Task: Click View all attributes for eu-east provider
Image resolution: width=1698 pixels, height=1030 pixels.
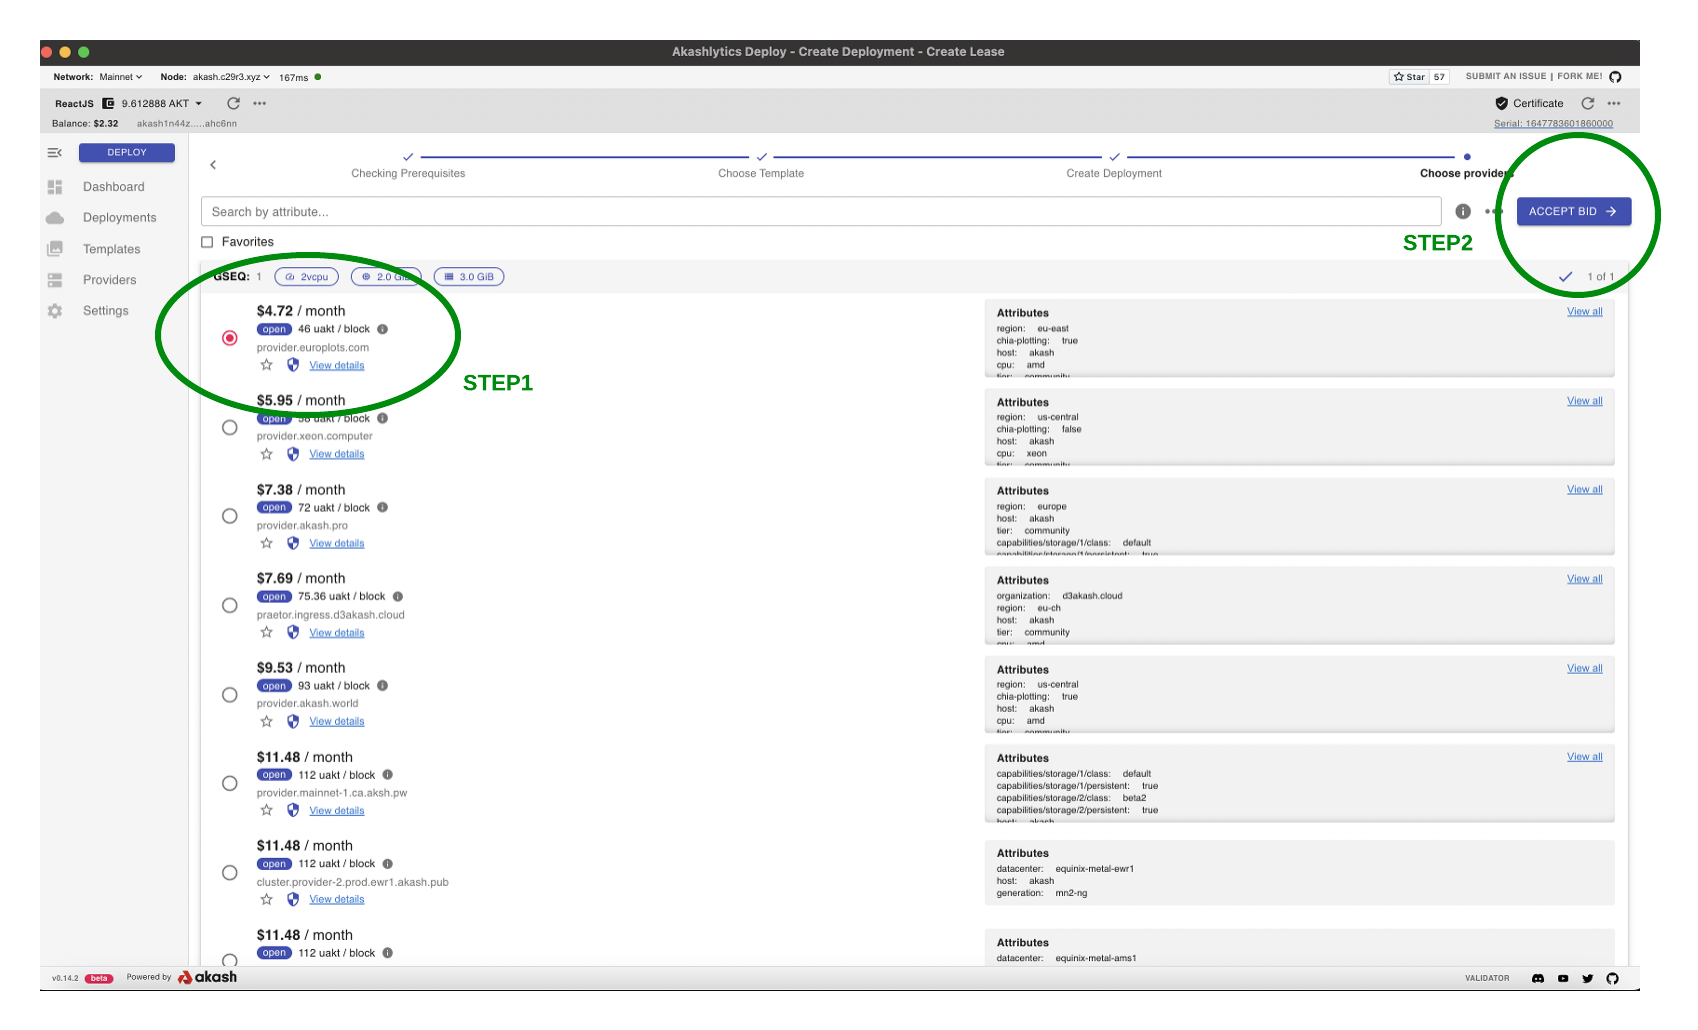Action: (x=1584, y=312)
